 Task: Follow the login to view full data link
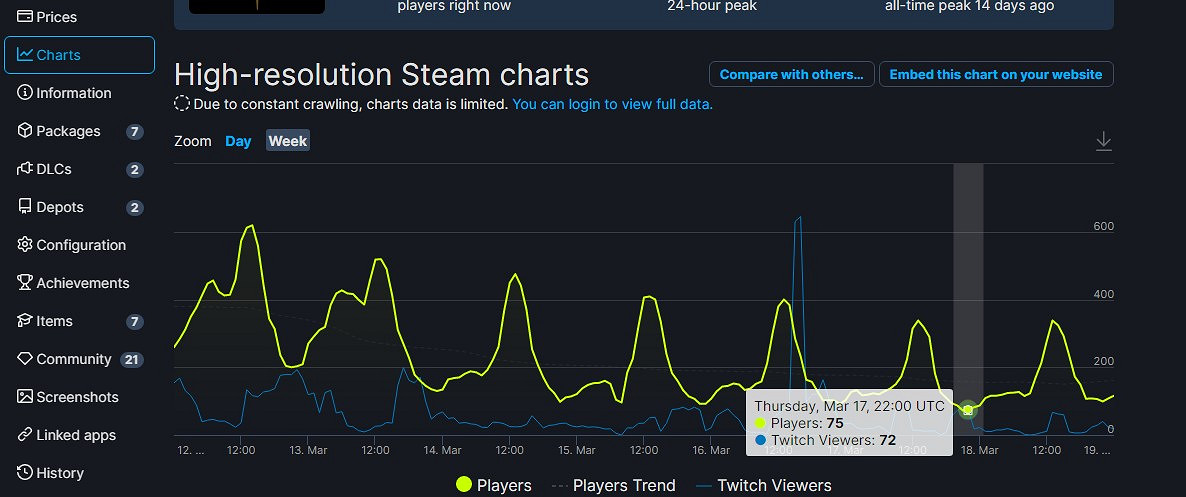pos(612,104)
